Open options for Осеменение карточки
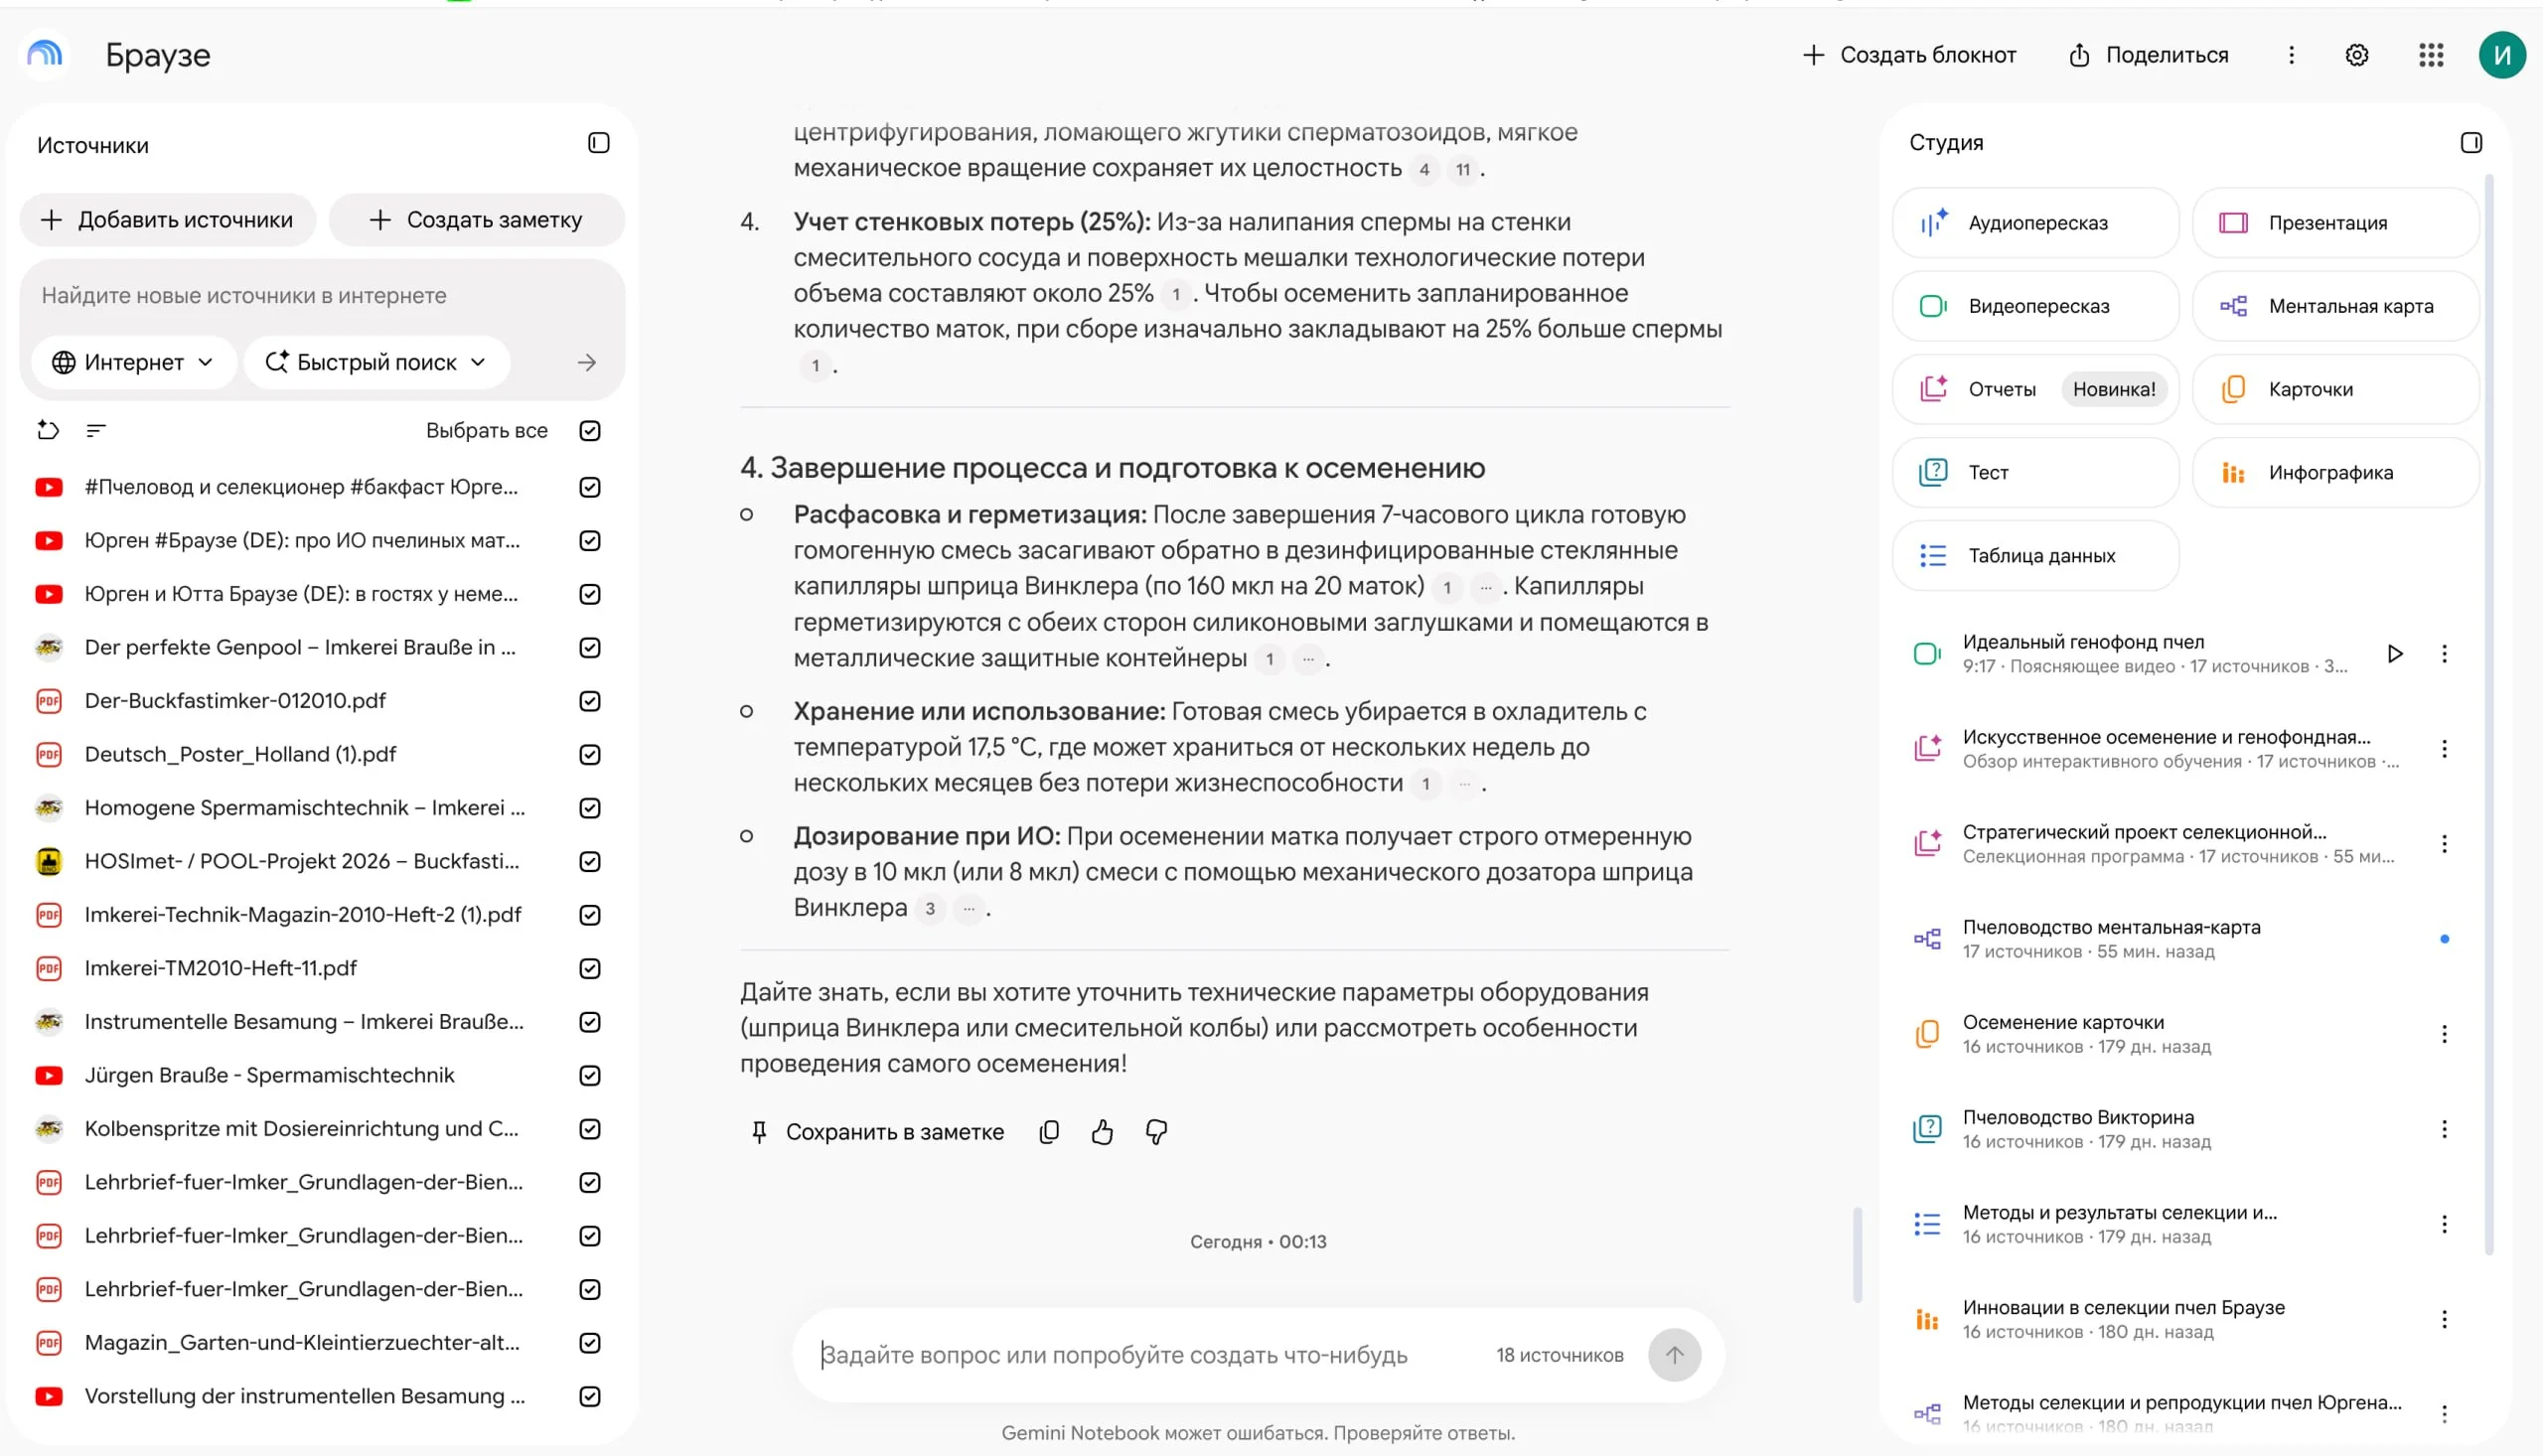The height and width of the screenshot is (1456, 2543). tap(2444, 1034)
